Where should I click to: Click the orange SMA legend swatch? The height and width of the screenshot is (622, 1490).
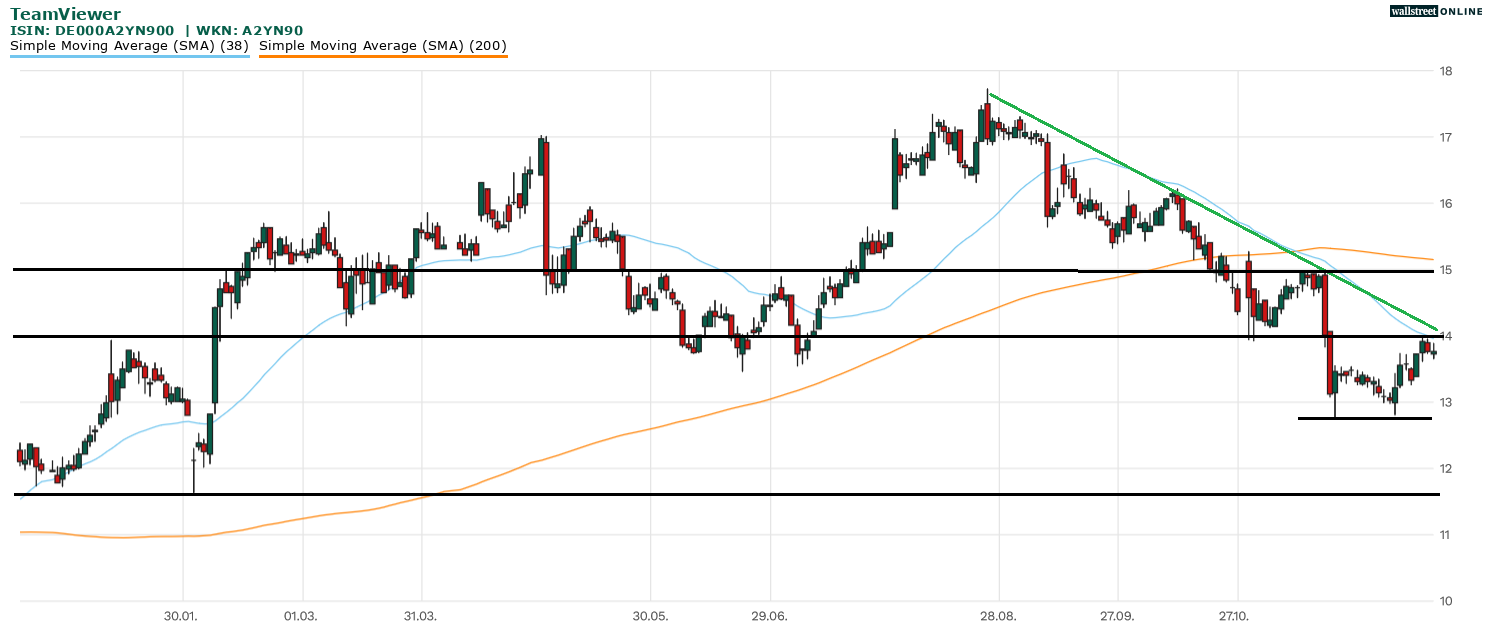pyautogui.click(x=383, y=57)
